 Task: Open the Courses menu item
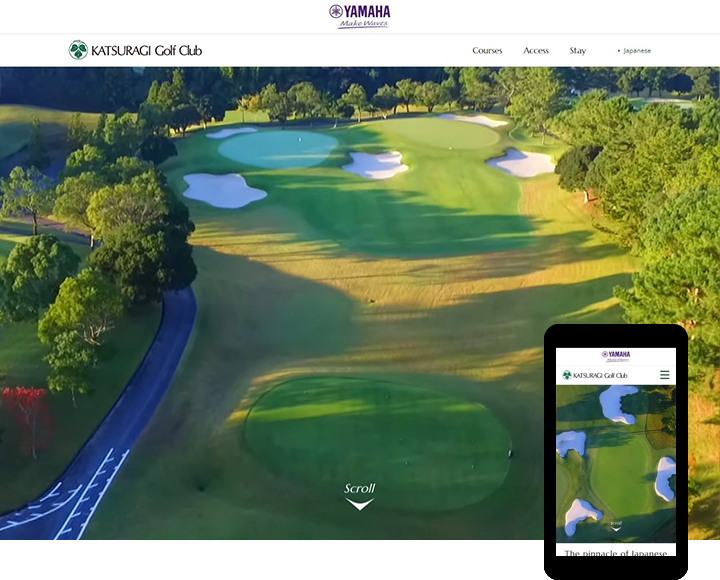487,51
